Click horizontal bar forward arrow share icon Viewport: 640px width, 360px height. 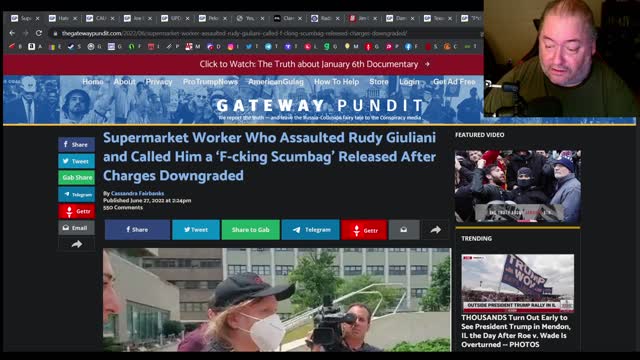435,230
